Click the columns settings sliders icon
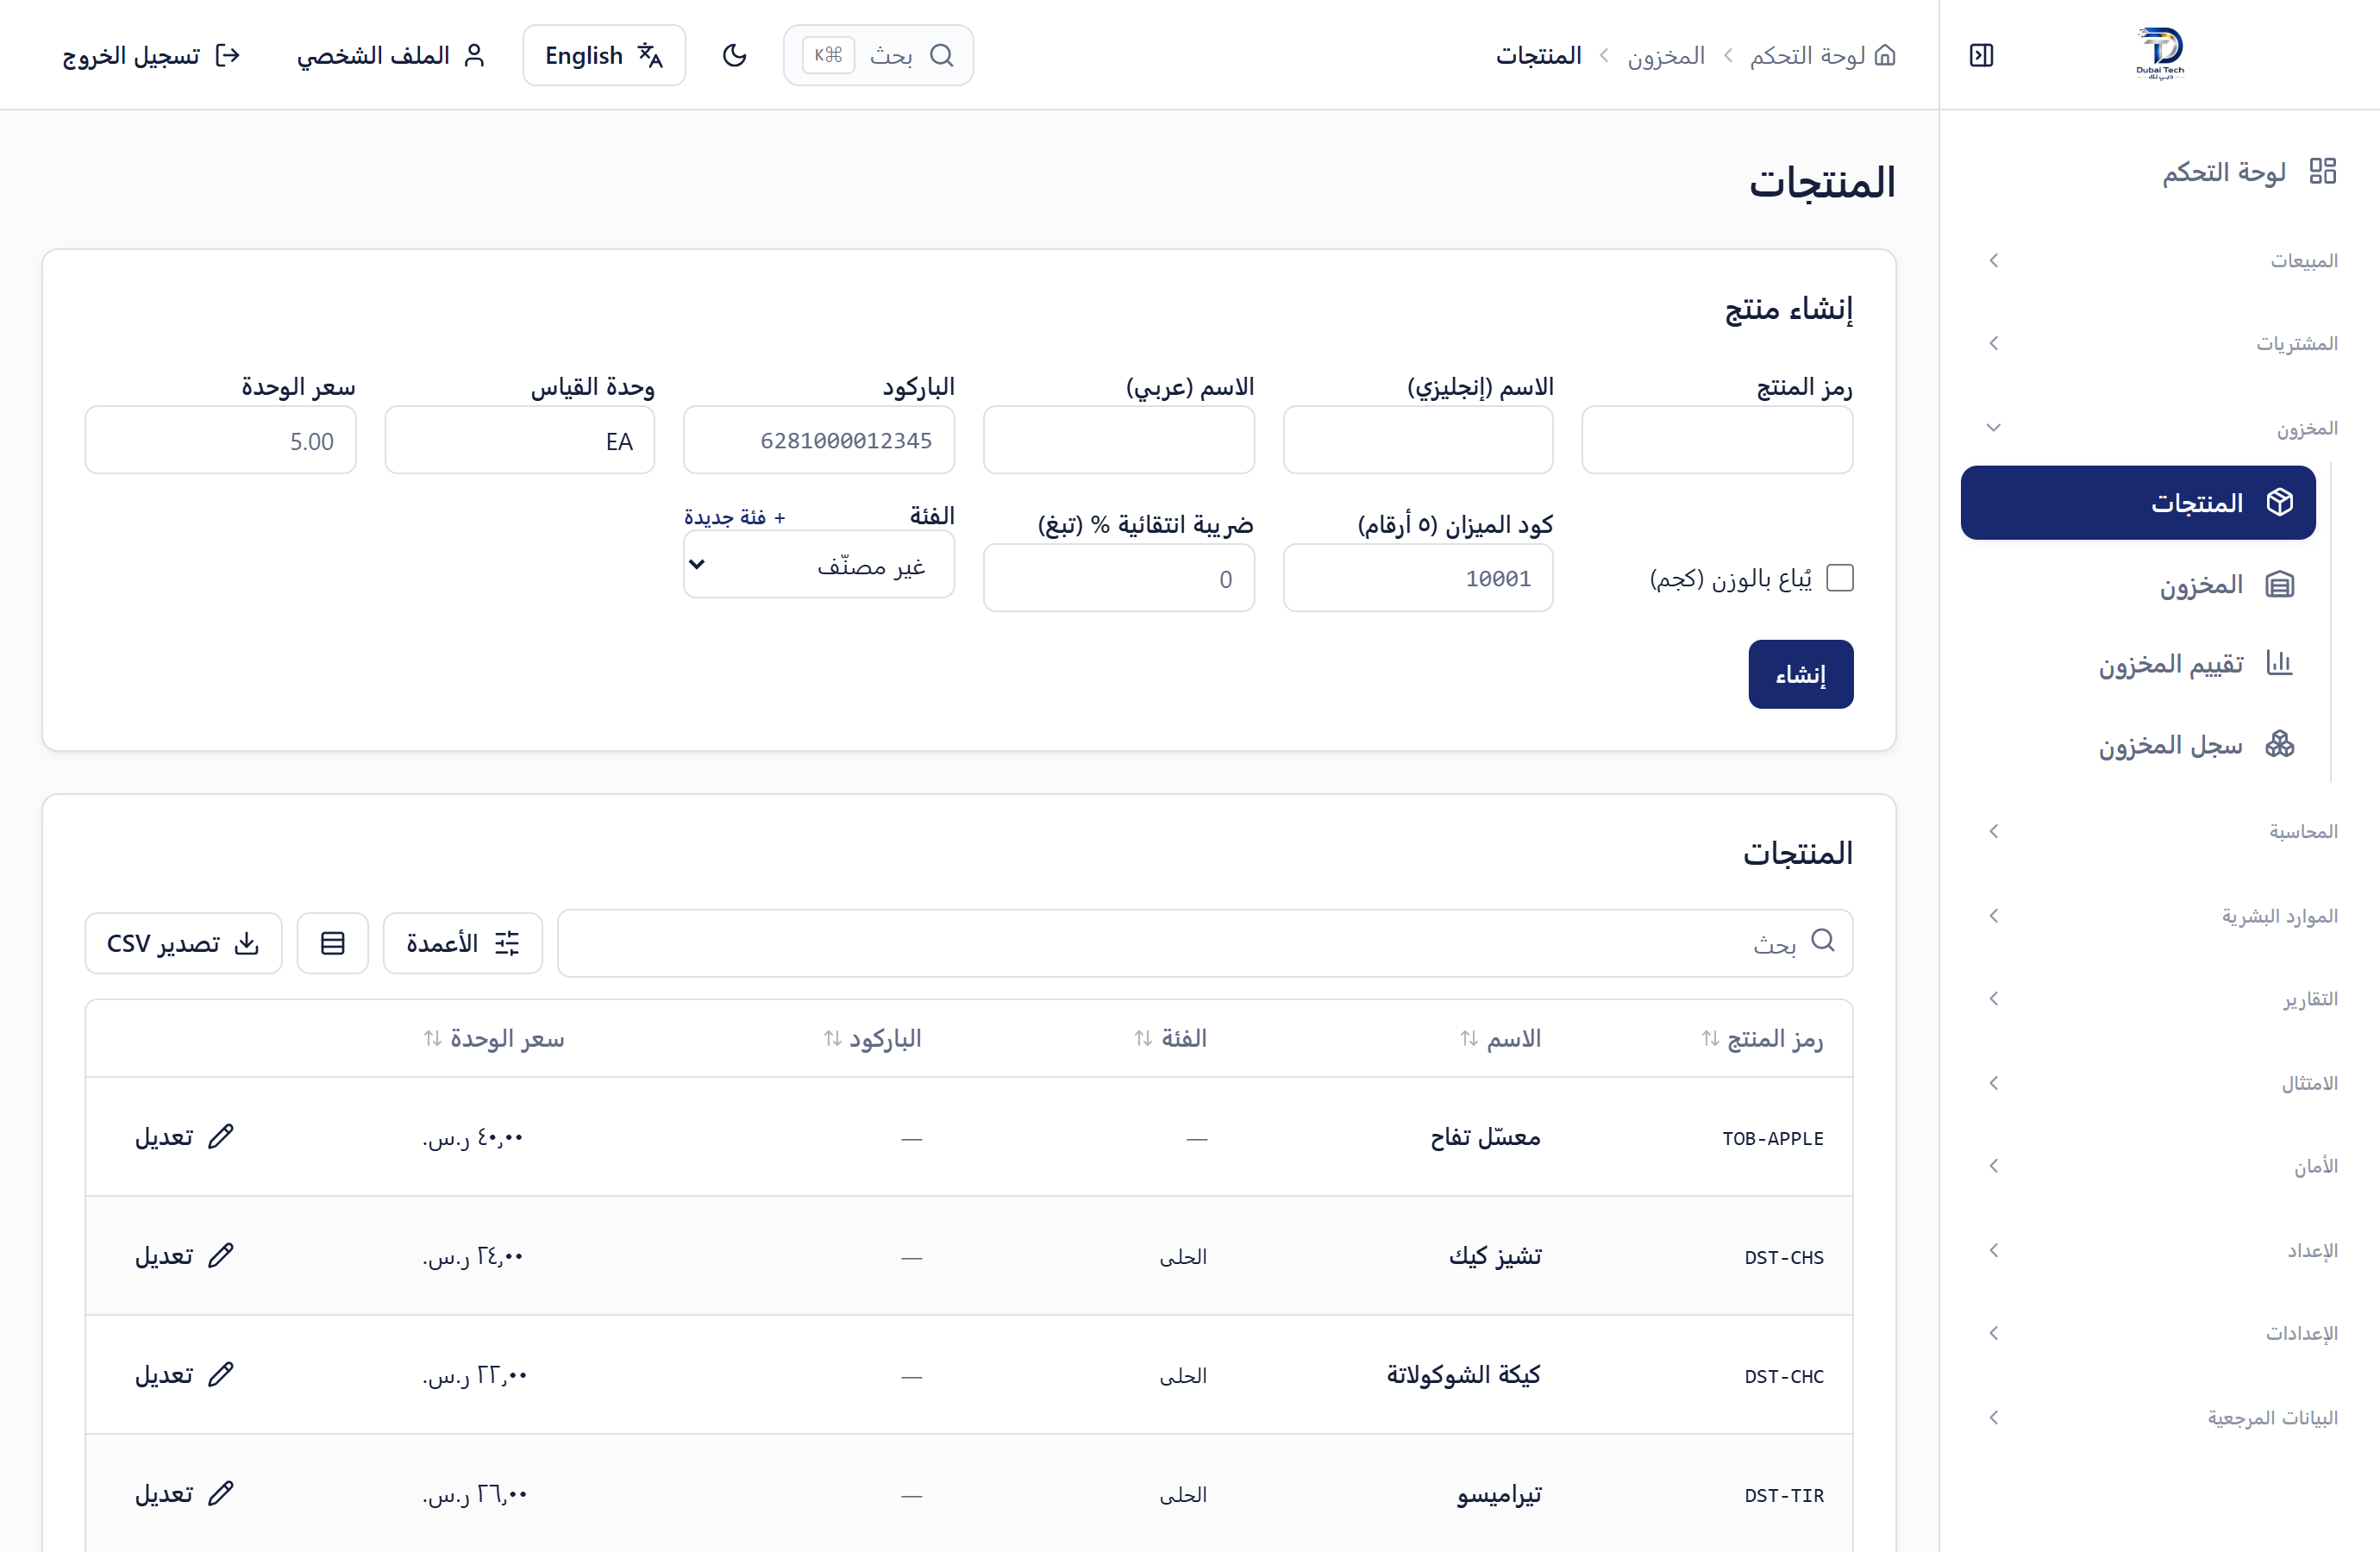 pos(507,943)
